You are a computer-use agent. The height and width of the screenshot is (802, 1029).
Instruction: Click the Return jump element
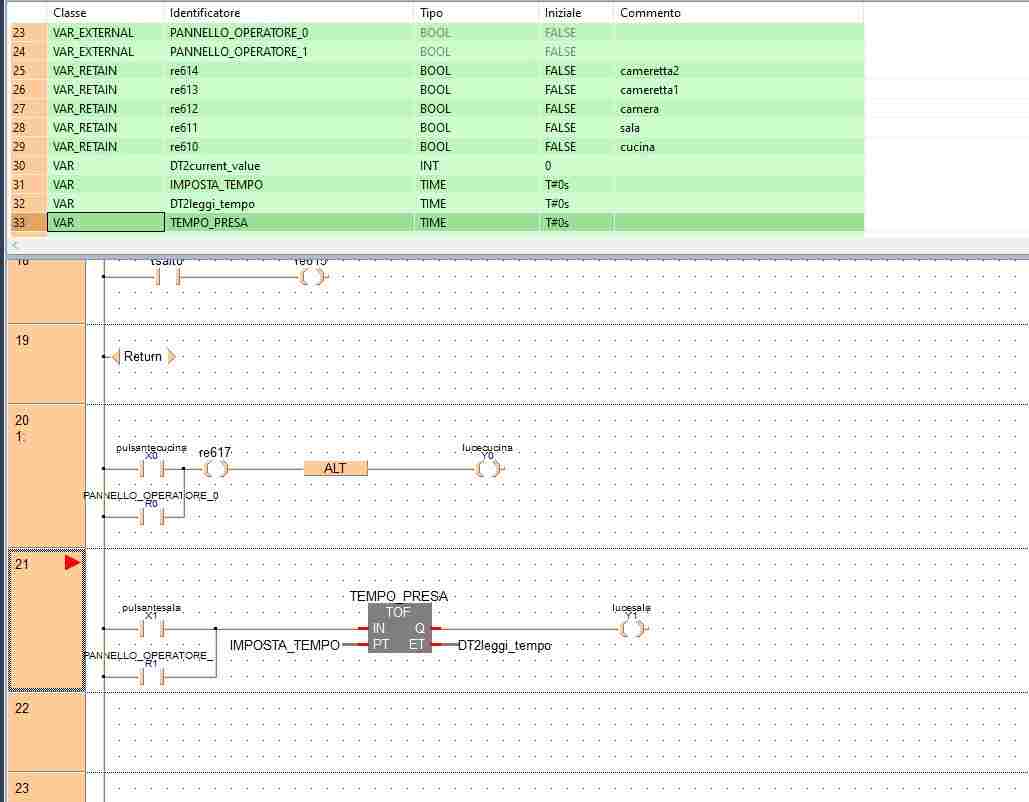143,356
